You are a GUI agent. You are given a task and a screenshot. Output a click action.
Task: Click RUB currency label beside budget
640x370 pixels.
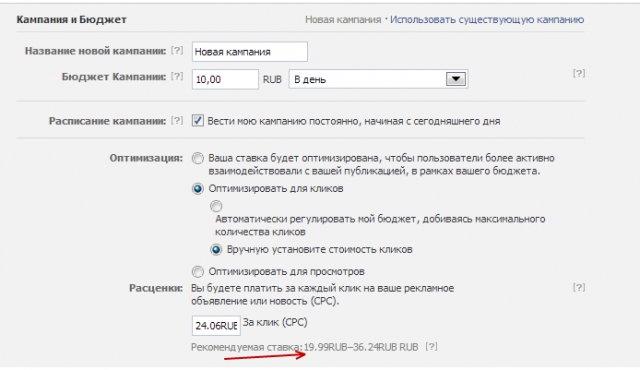[x=272, y=80]
